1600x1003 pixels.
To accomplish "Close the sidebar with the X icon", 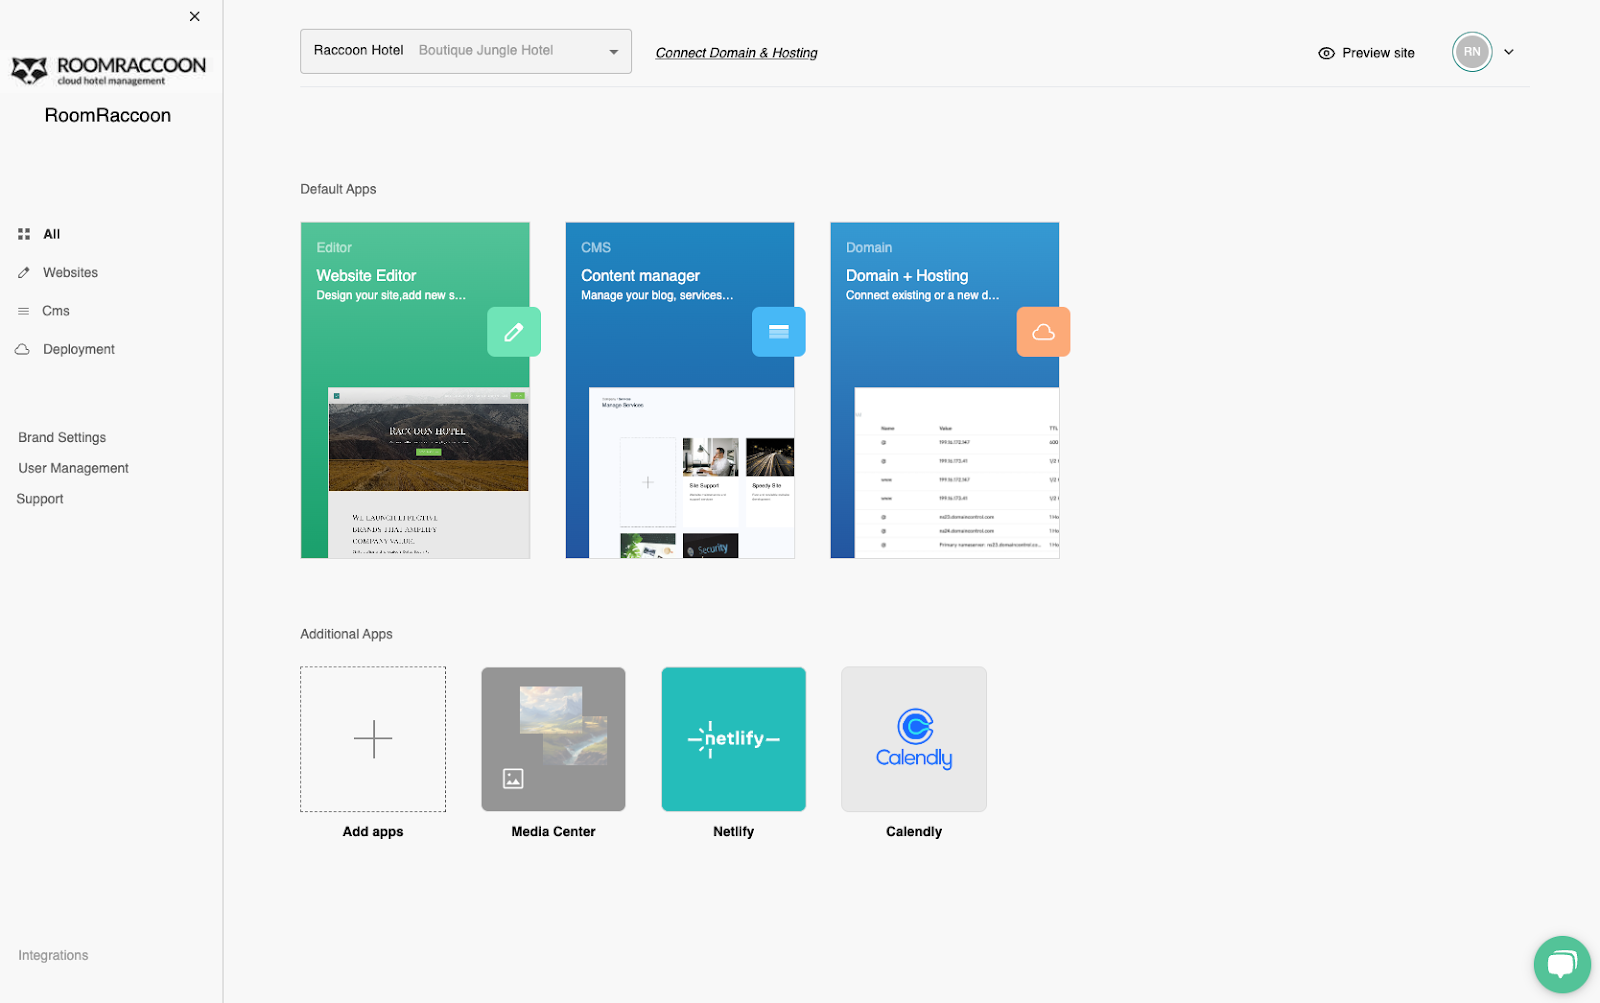I will click(x=195, y=16).
